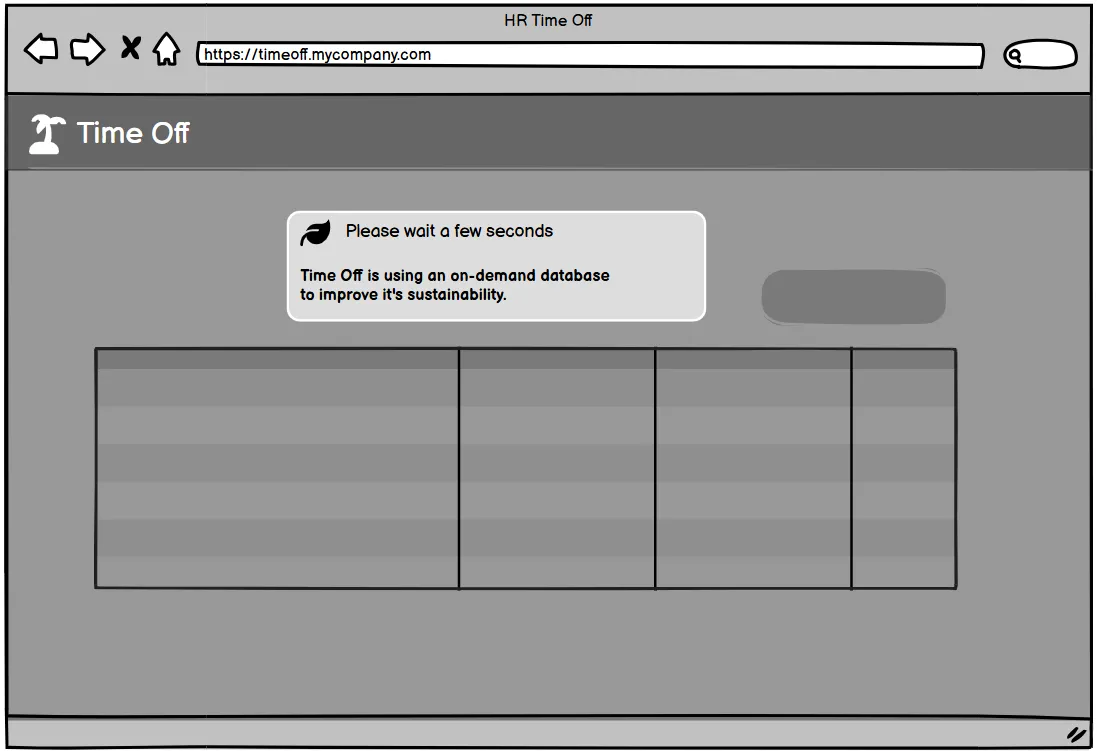Click the palm tree logo icon
This screenshot has width=1097, height=751.
[x=46, y=134]
